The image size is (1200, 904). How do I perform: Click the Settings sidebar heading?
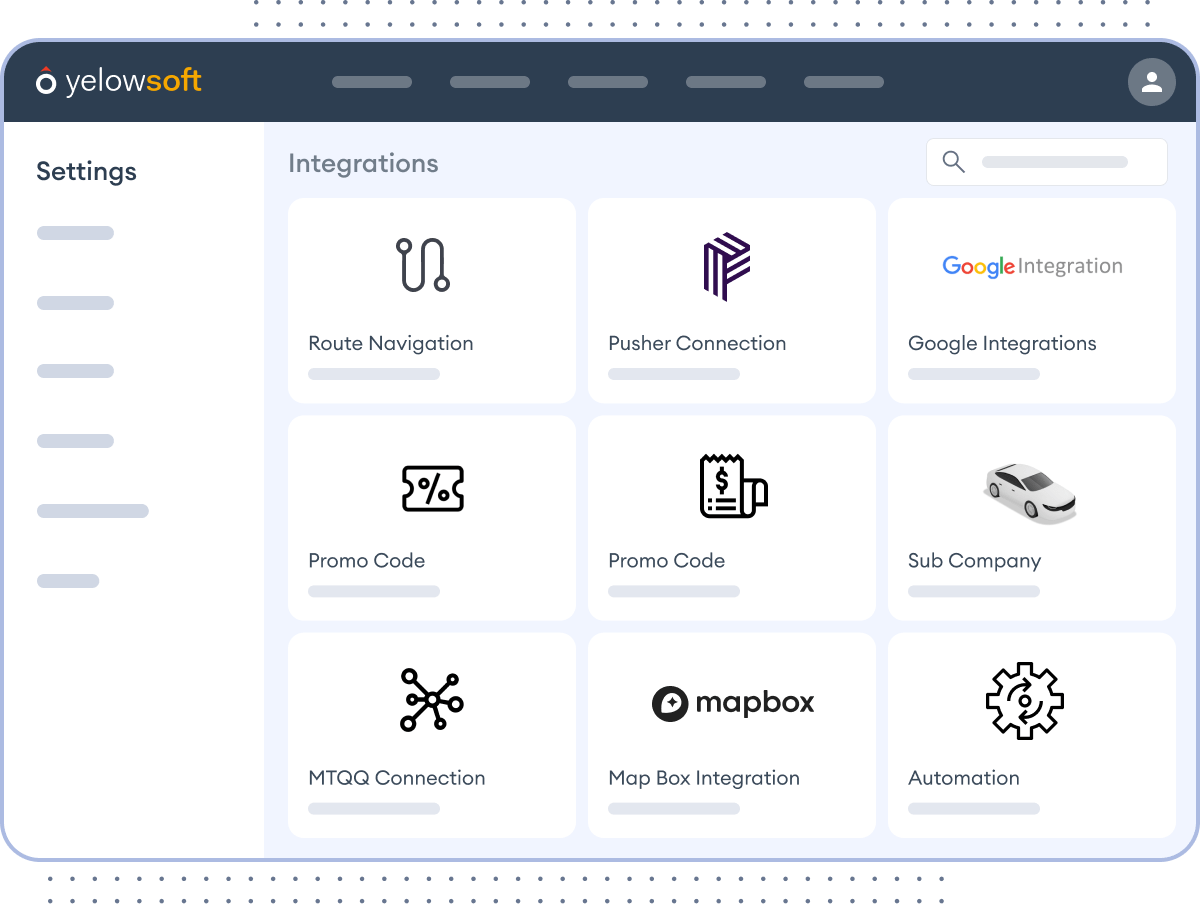[86, 171]
